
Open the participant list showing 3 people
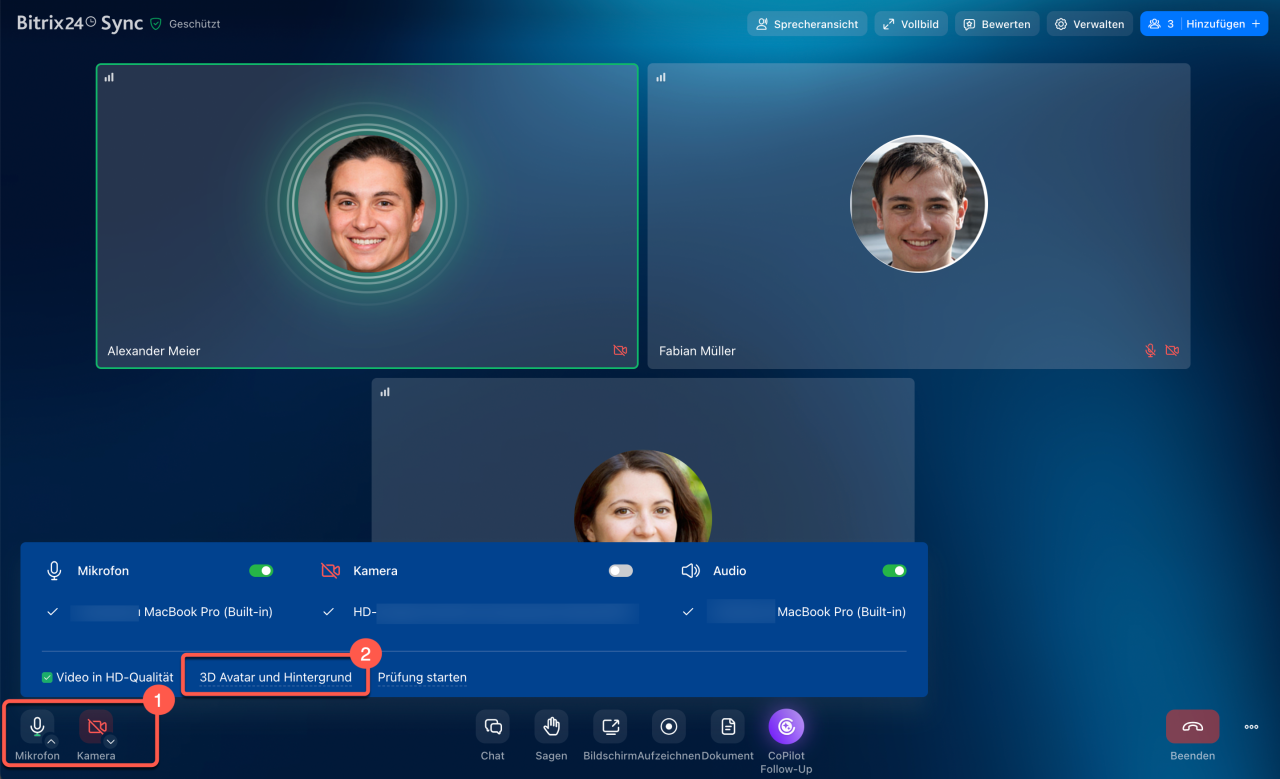coord(1161,24)
